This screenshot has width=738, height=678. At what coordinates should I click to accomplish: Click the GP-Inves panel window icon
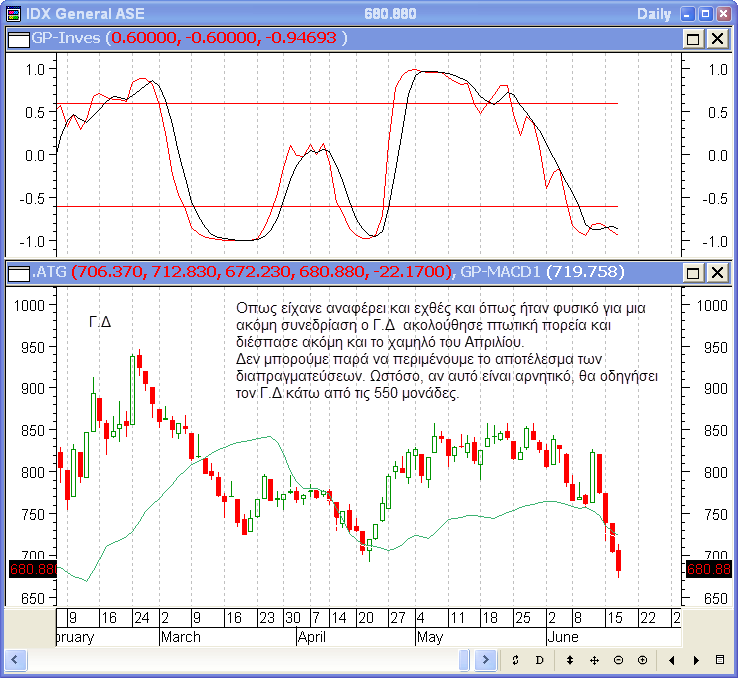pyautogui.click(x=19, y=39)
